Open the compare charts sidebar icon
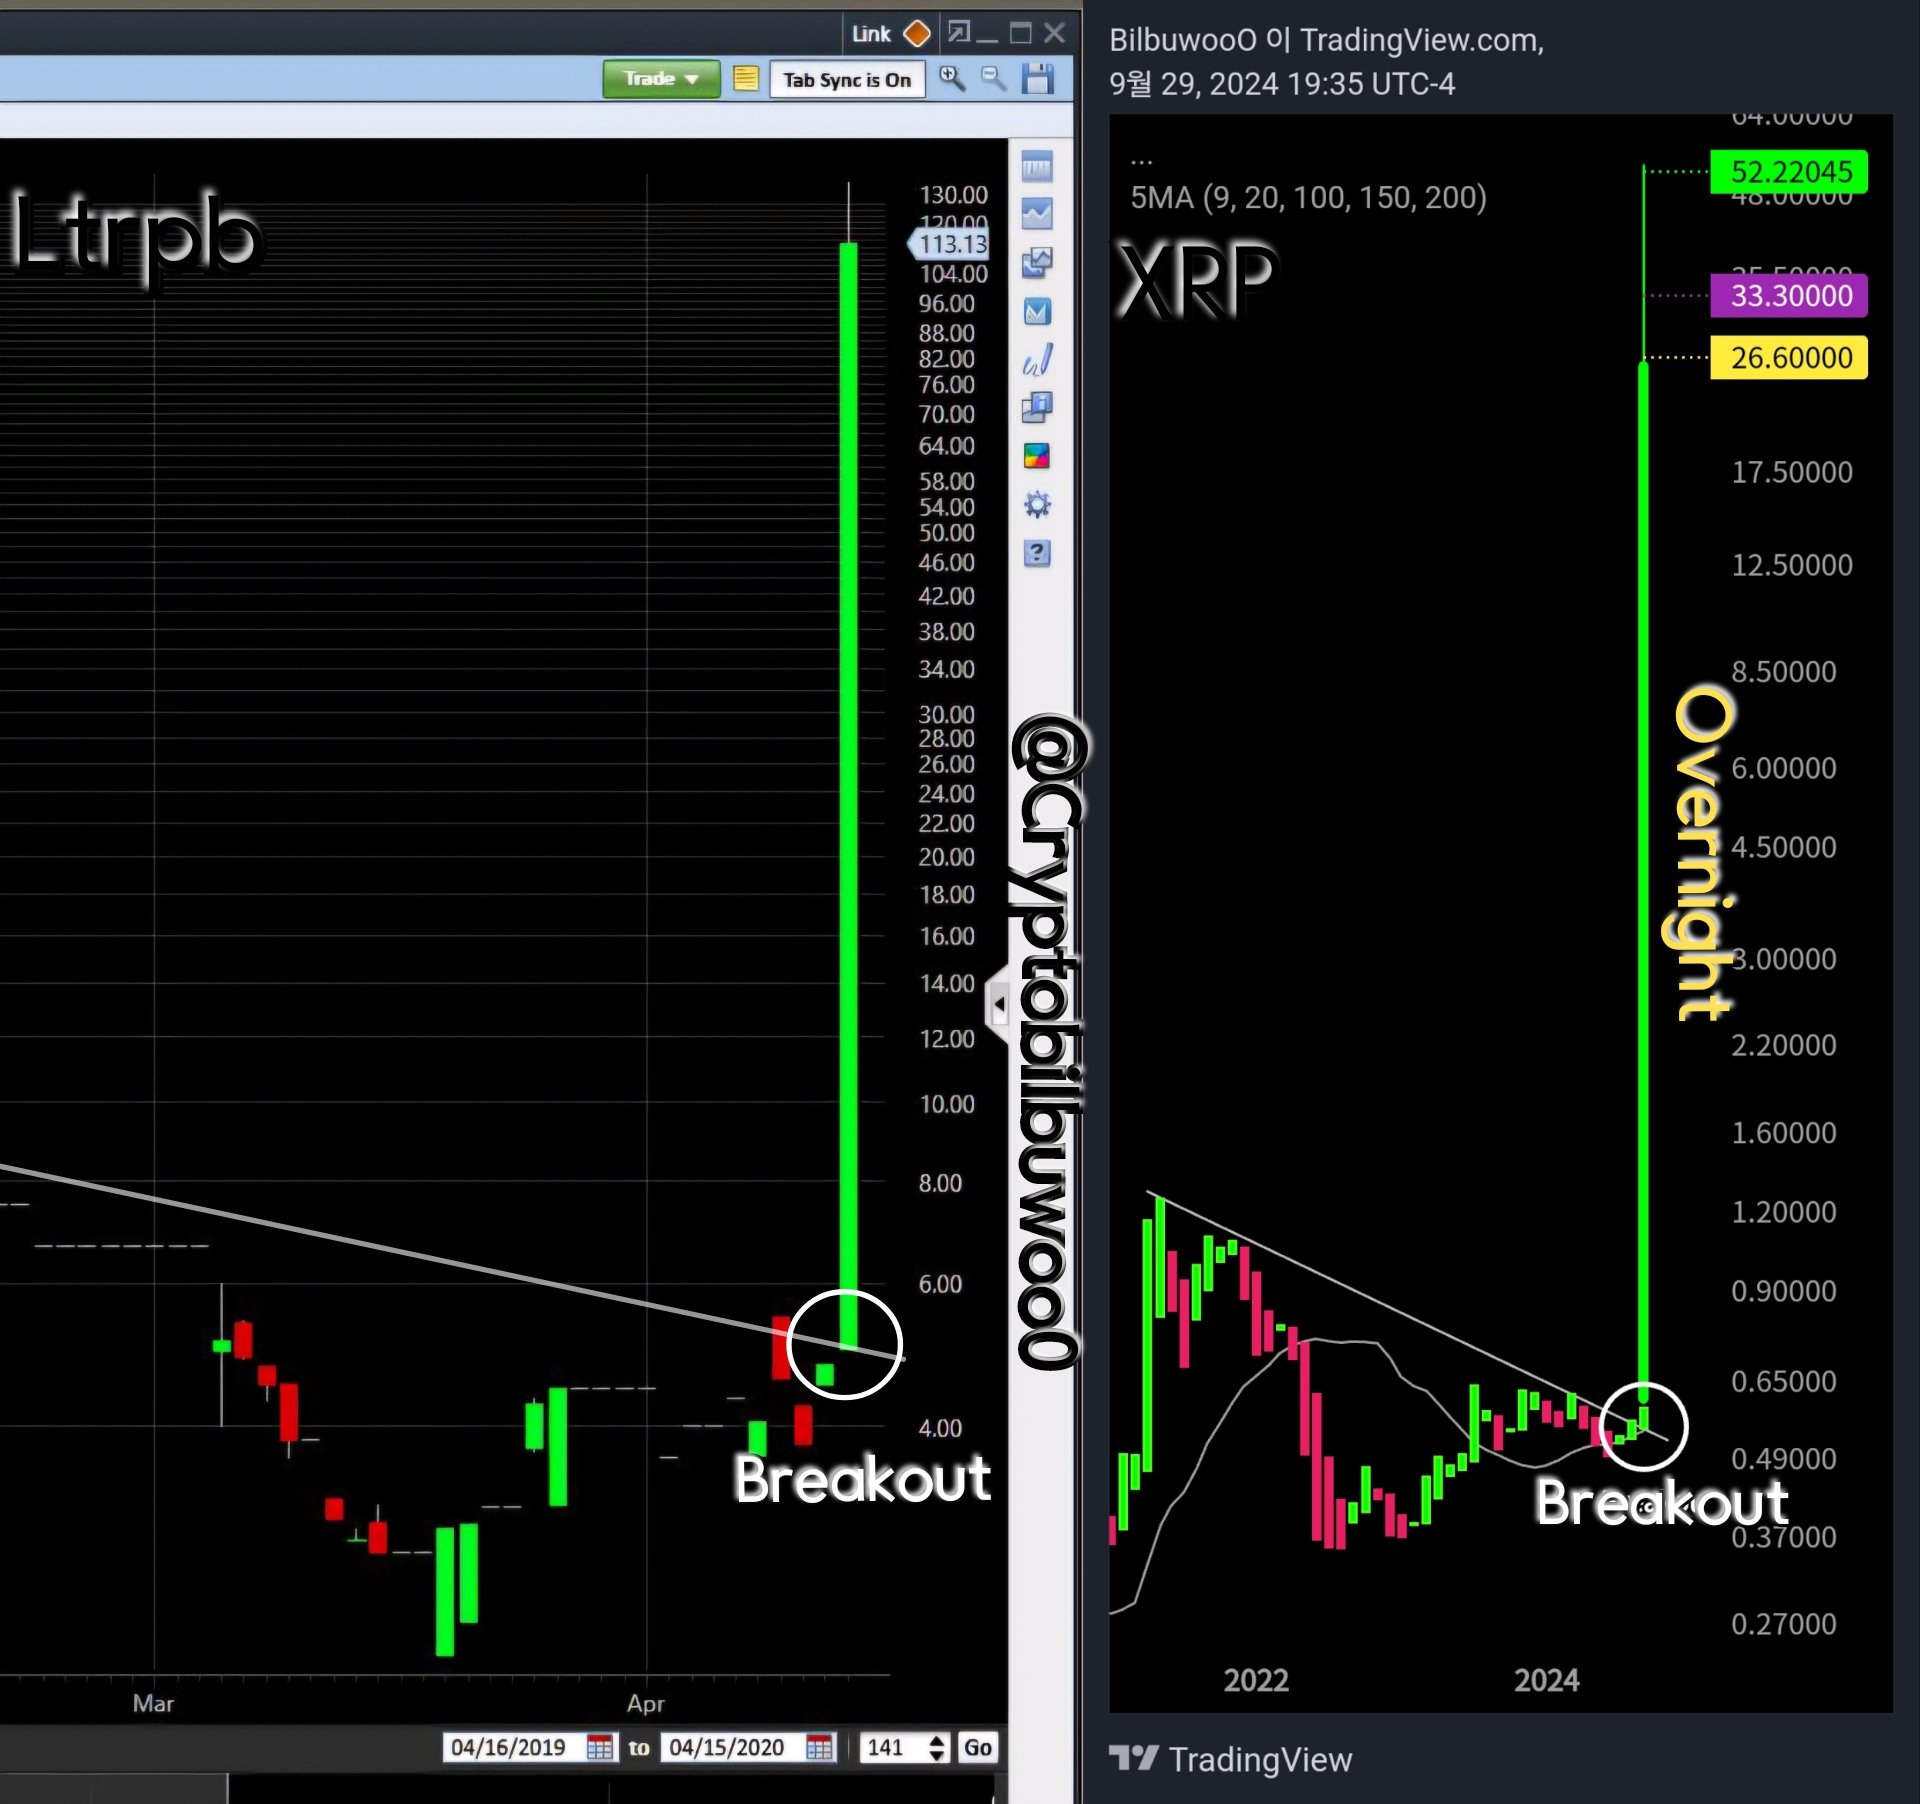The image size is (1920, 1804). coord(1037,263)
